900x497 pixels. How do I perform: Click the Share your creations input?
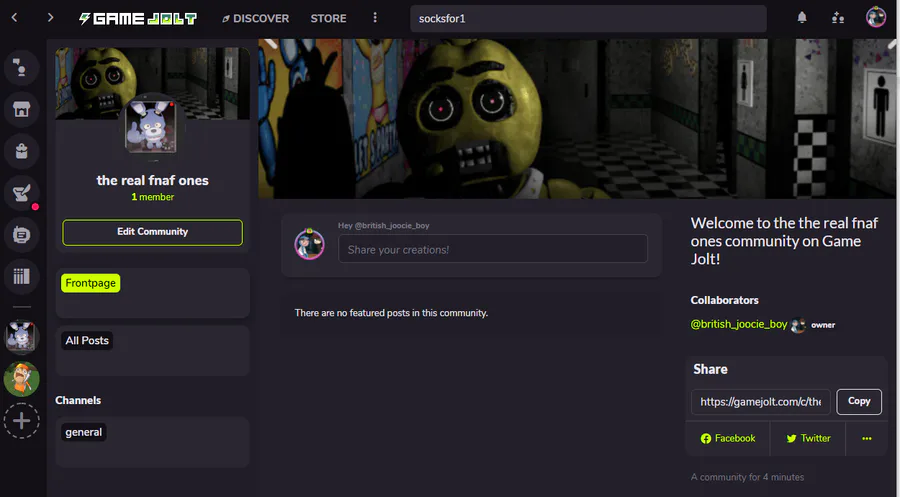click(x=492, y=249)
